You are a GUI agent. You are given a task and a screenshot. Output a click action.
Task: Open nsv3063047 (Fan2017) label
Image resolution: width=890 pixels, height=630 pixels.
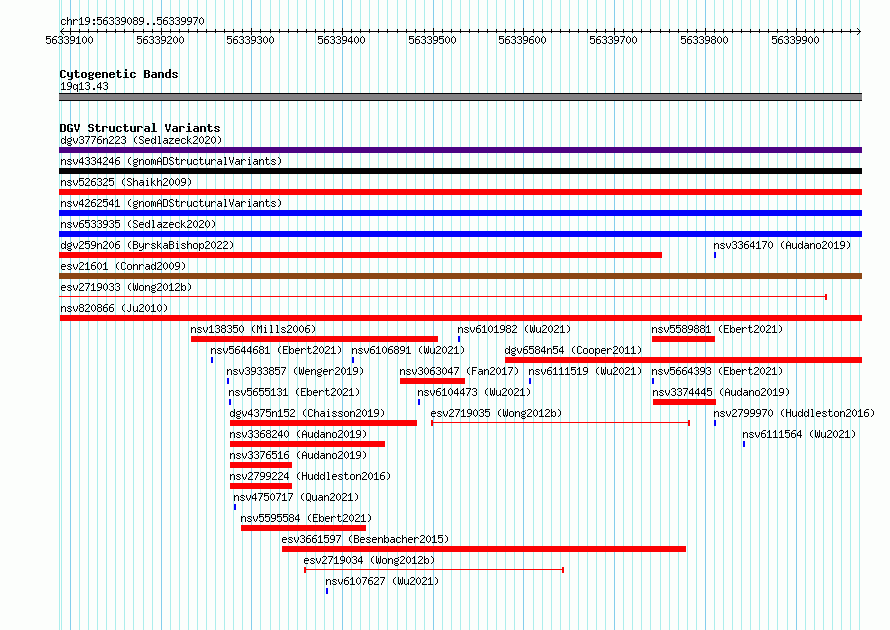(x=459, y=371)
